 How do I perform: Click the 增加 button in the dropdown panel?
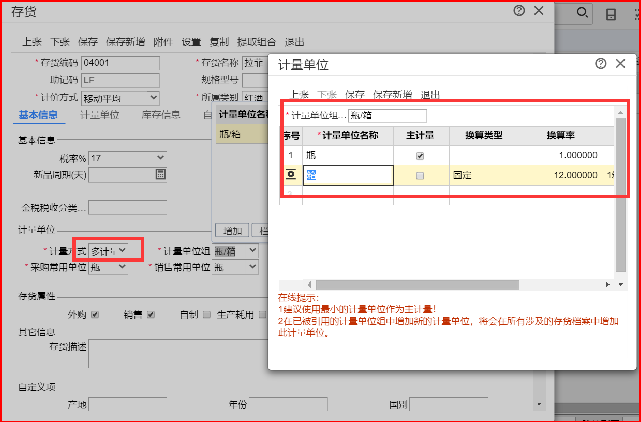point(232,231)
